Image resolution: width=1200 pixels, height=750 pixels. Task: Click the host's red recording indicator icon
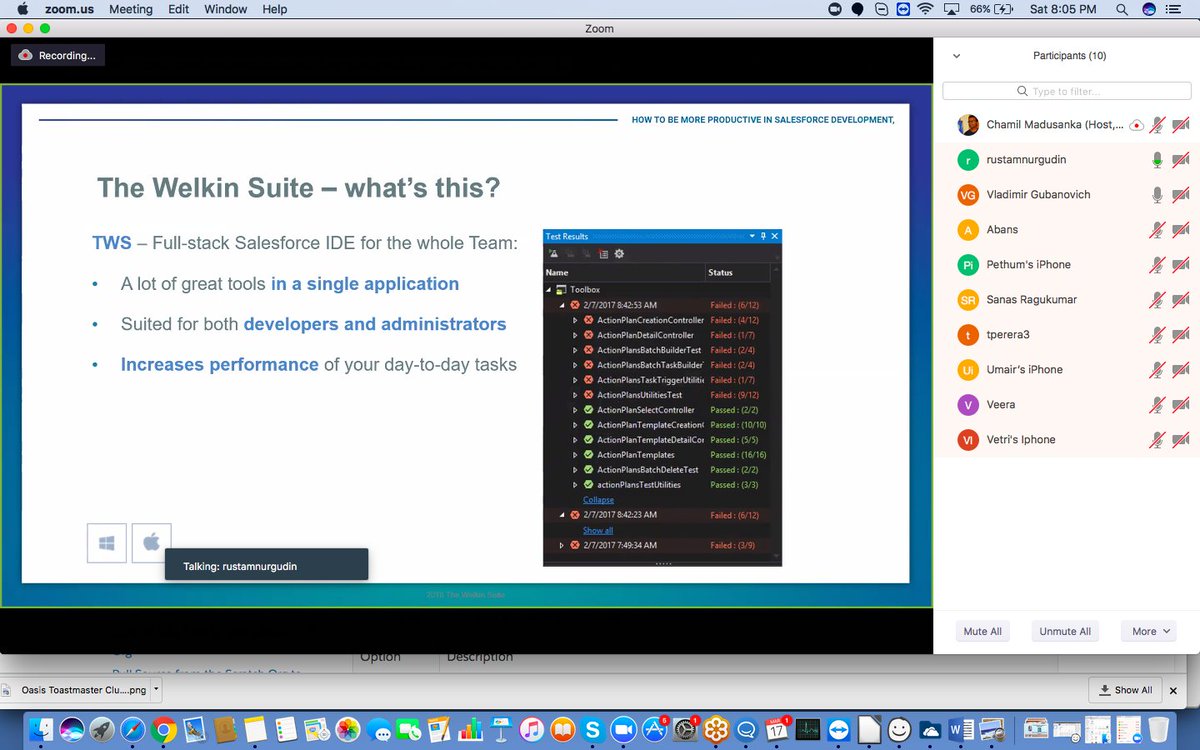point(1135,125)
